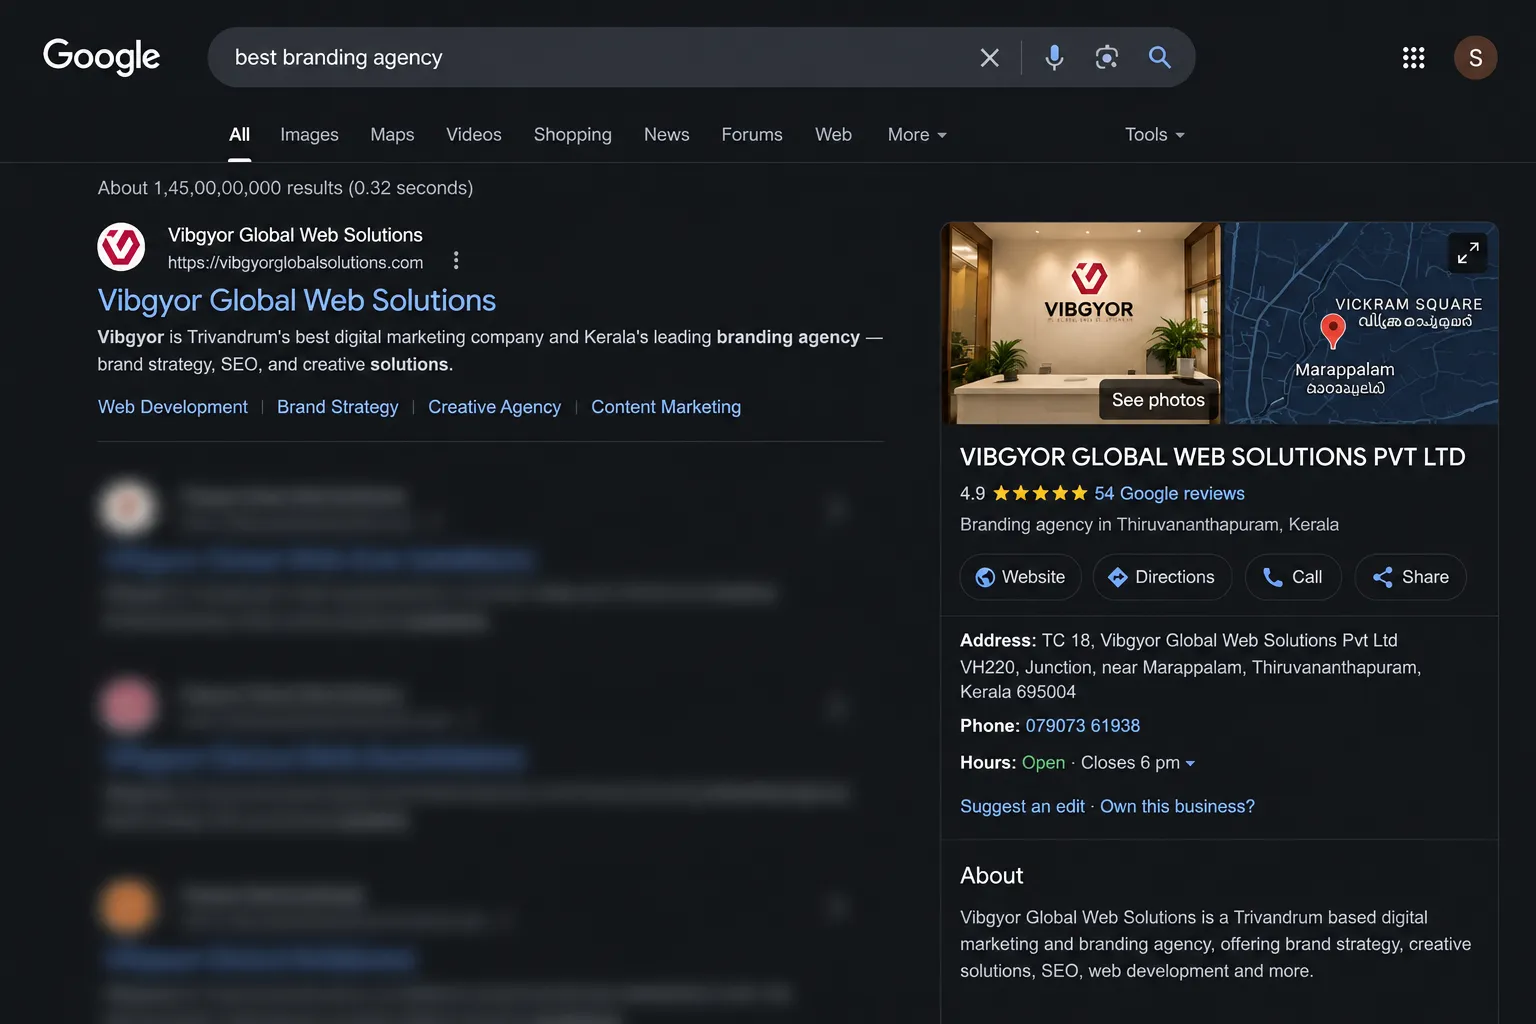Click vibgyorglobalsolutions.com URL text
The height and width of the screenshot is (1024, 1536).
tap(296, 263)
